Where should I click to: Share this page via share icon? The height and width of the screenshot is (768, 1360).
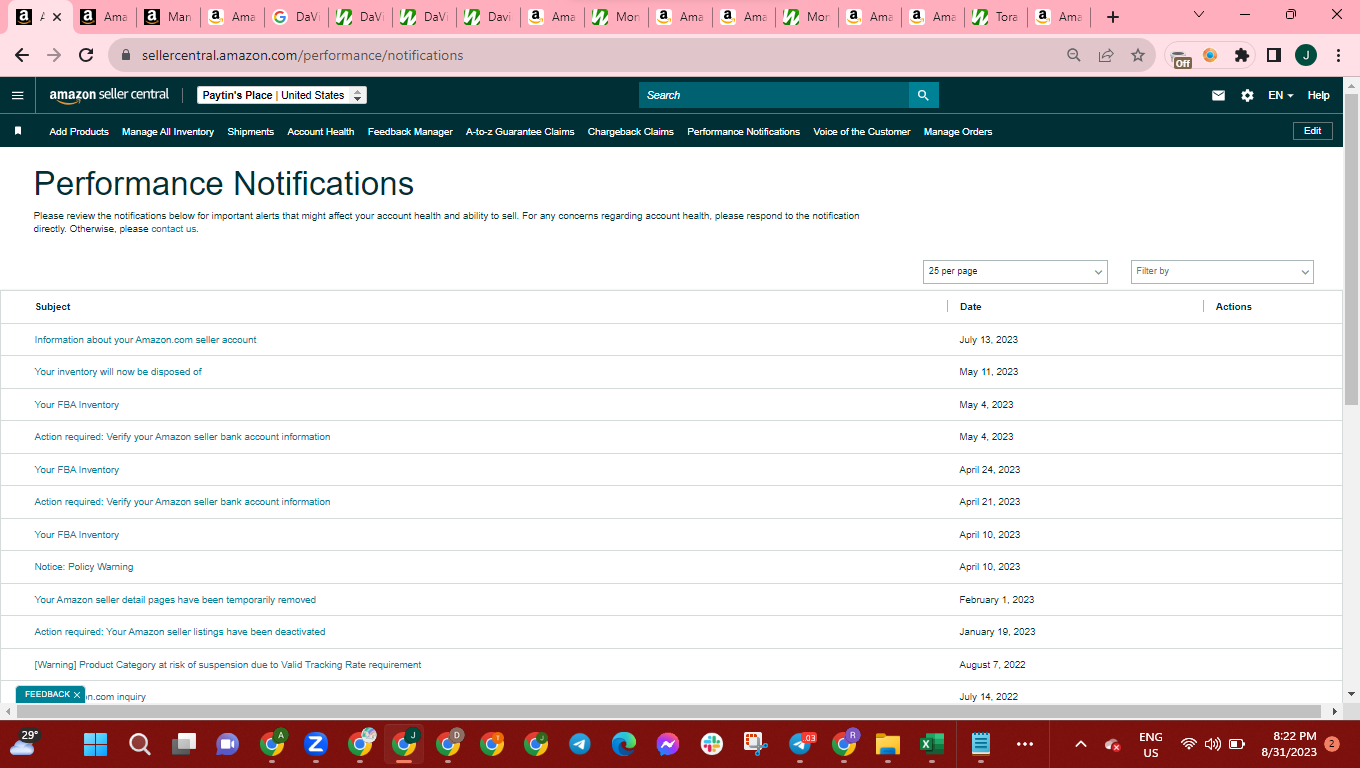point(1106,55)
